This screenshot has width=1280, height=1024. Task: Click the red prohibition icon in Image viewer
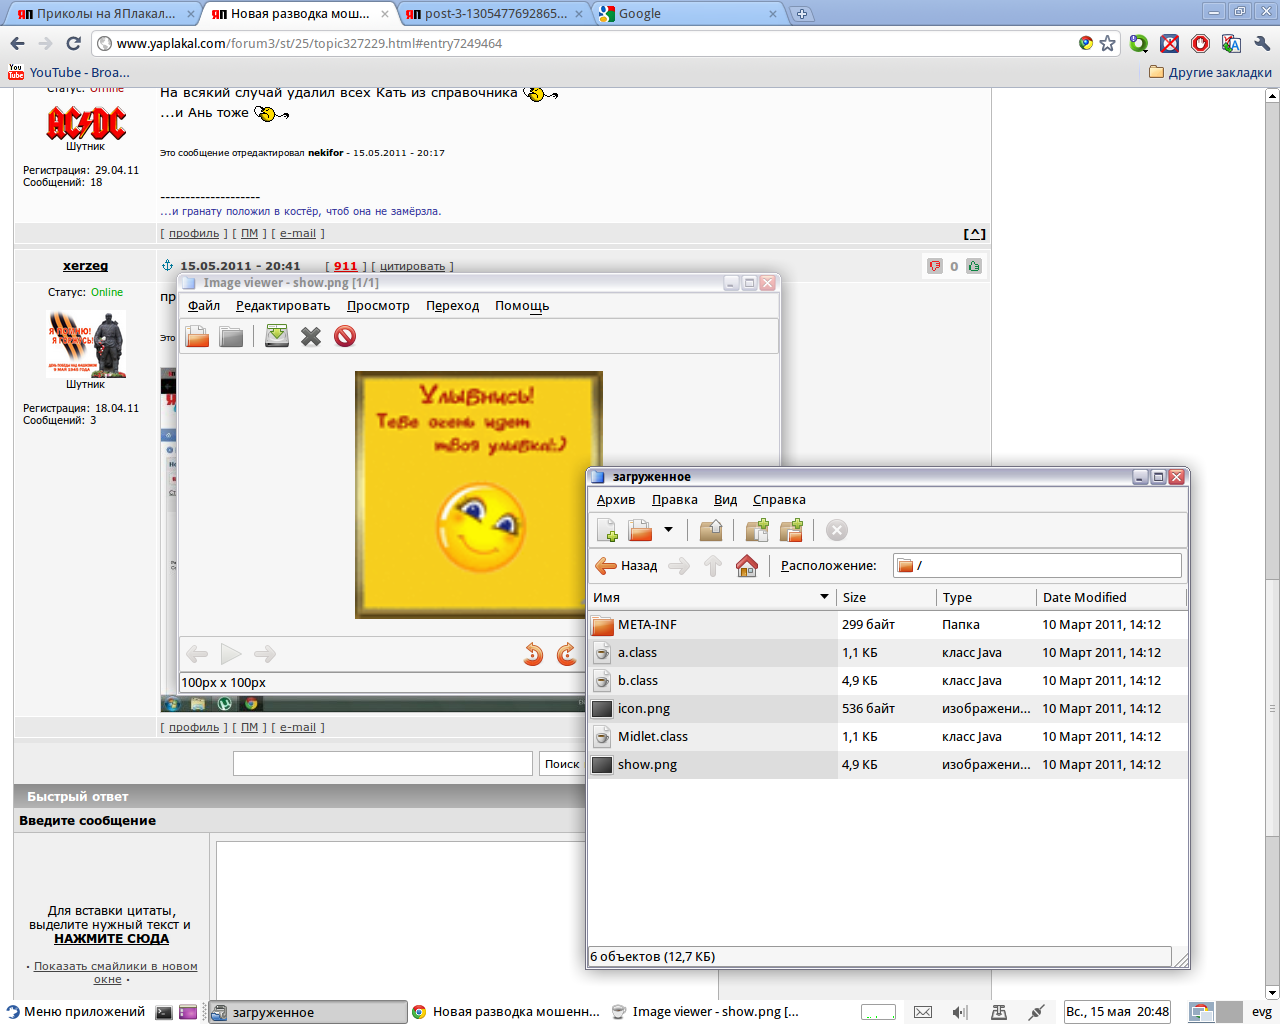[345, 337]
